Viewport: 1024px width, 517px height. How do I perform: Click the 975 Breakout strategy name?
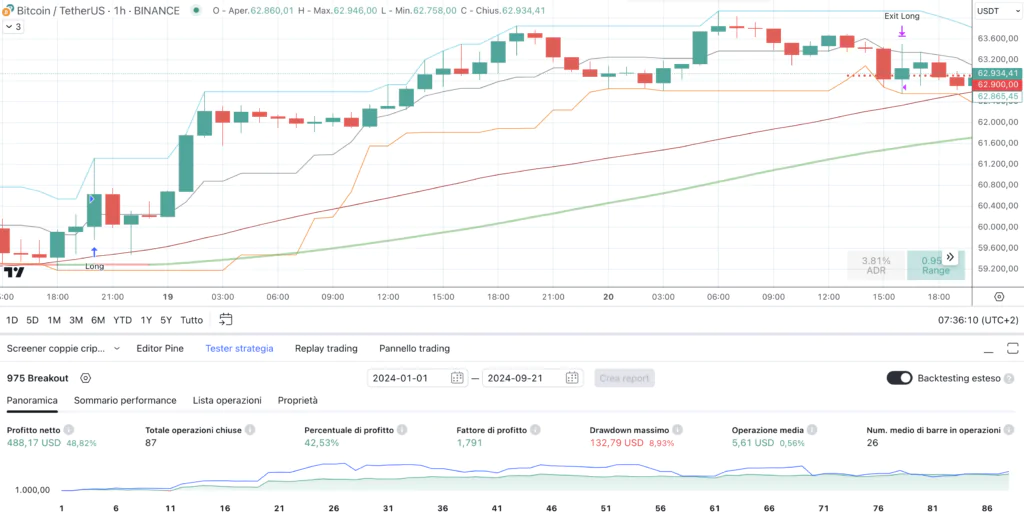[37, 378]
